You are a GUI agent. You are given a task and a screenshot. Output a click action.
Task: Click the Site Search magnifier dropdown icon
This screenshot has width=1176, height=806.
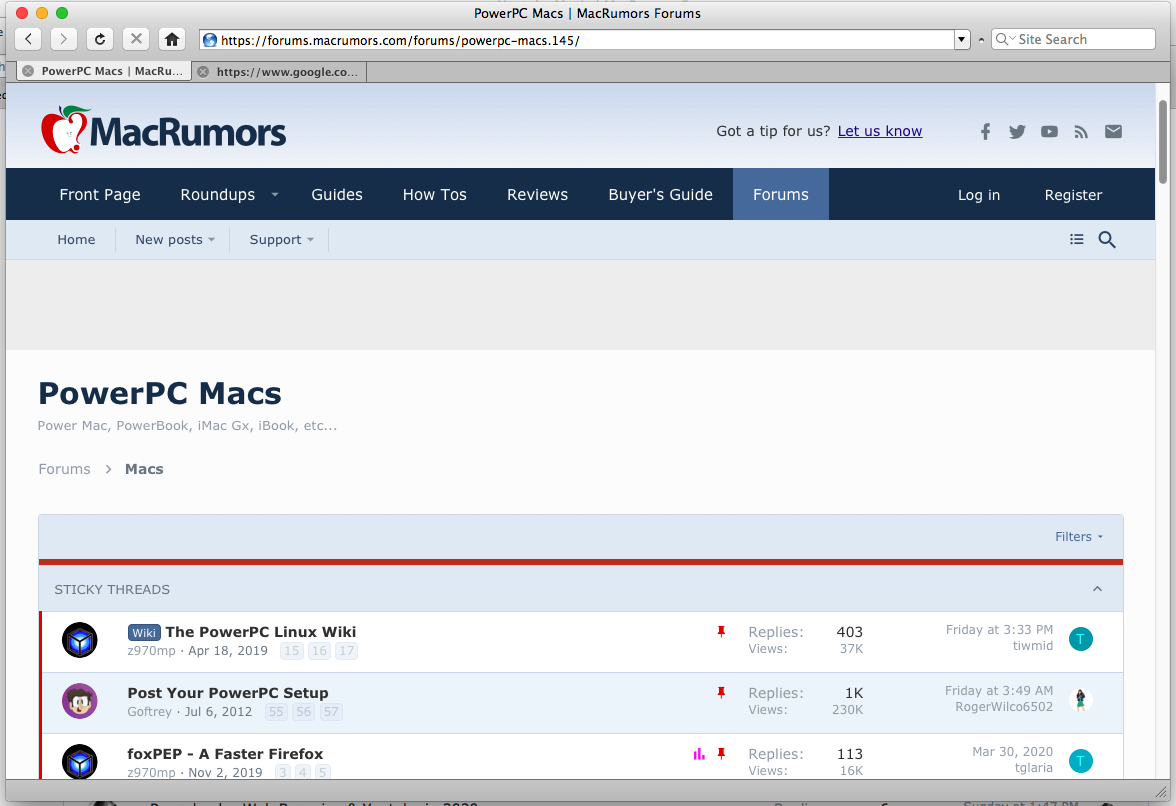(1004, 39)
